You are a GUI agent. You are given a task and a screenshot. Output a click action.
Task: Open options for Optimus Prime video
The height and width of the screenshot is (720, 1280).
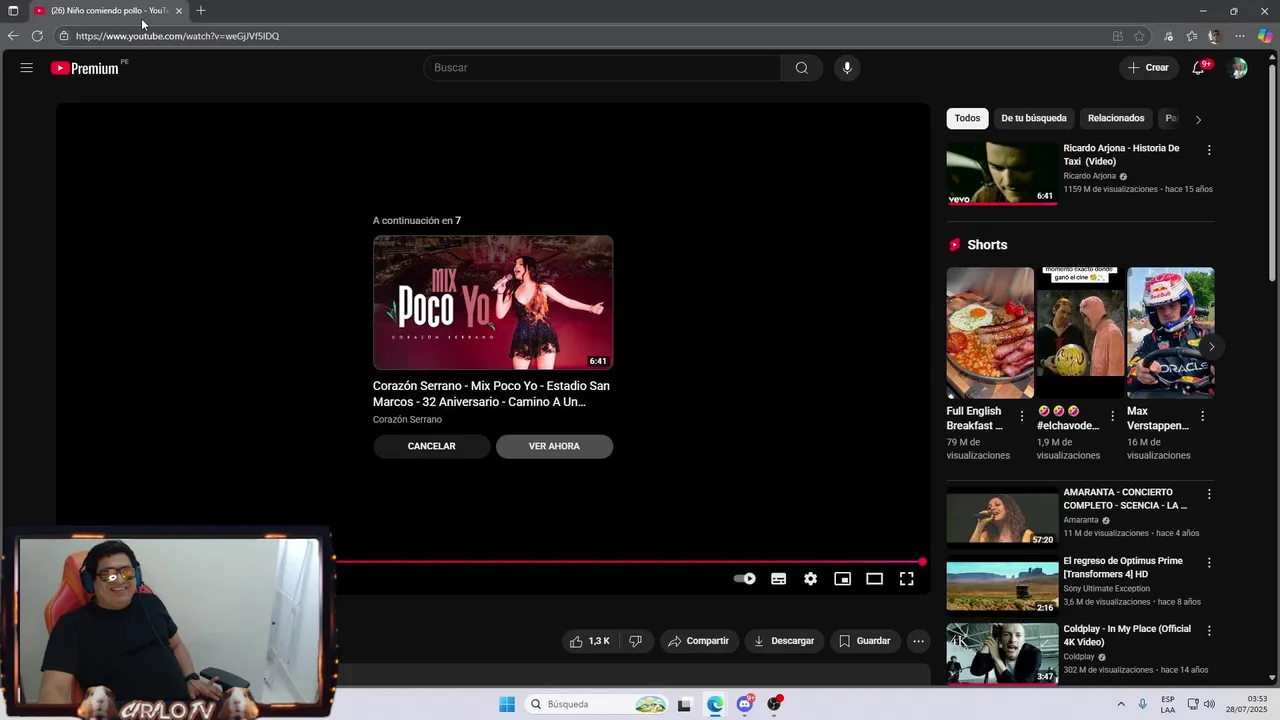[1209, 563]
